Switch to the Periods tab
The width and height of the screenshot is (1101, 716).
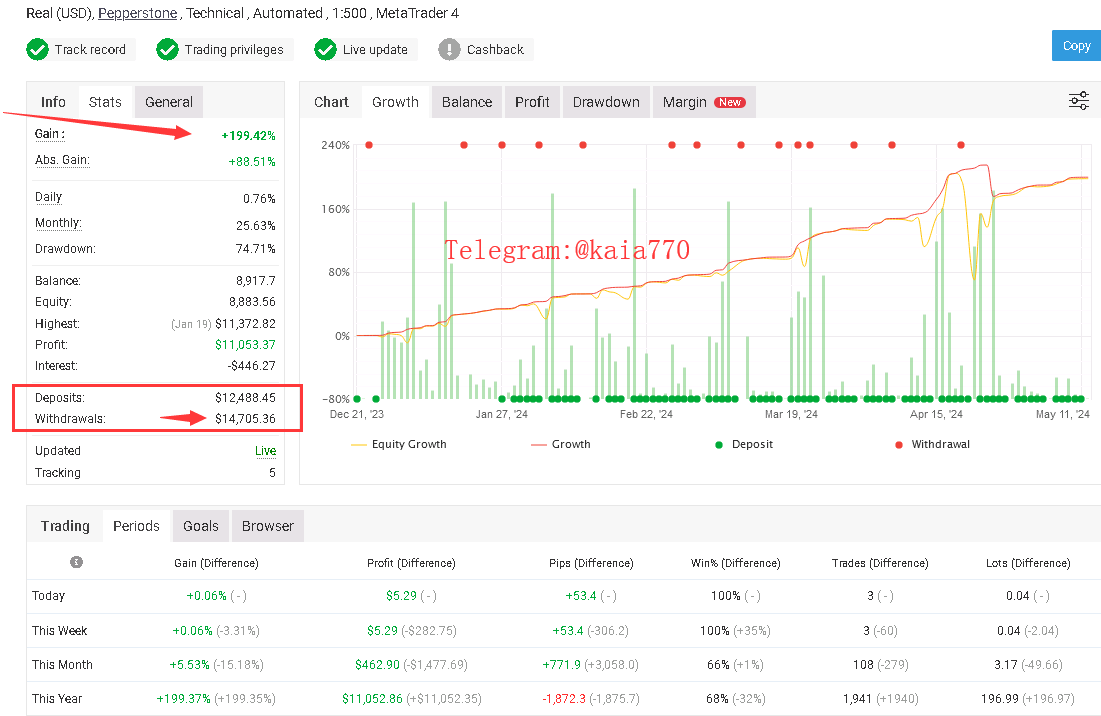(x=136, y=526)
